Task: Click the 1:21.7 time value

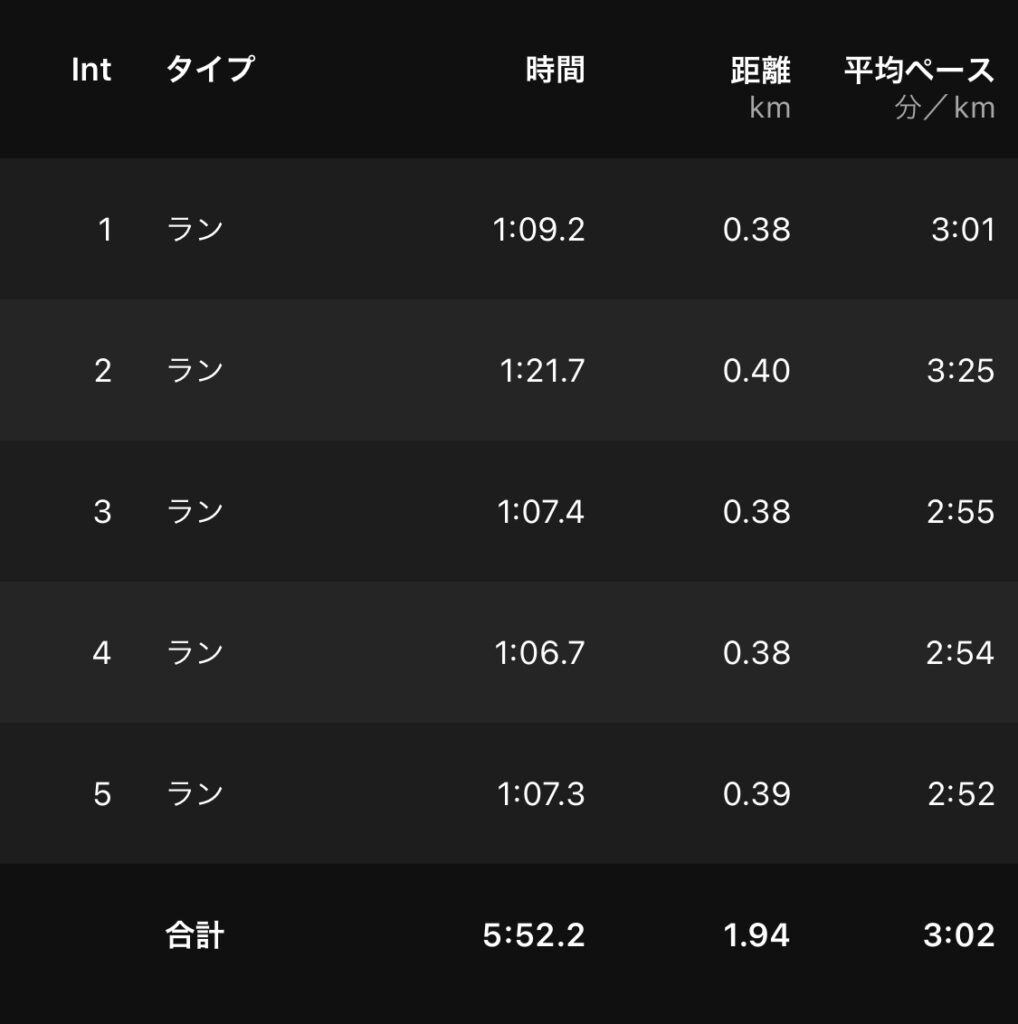Action: click(542, 371)
